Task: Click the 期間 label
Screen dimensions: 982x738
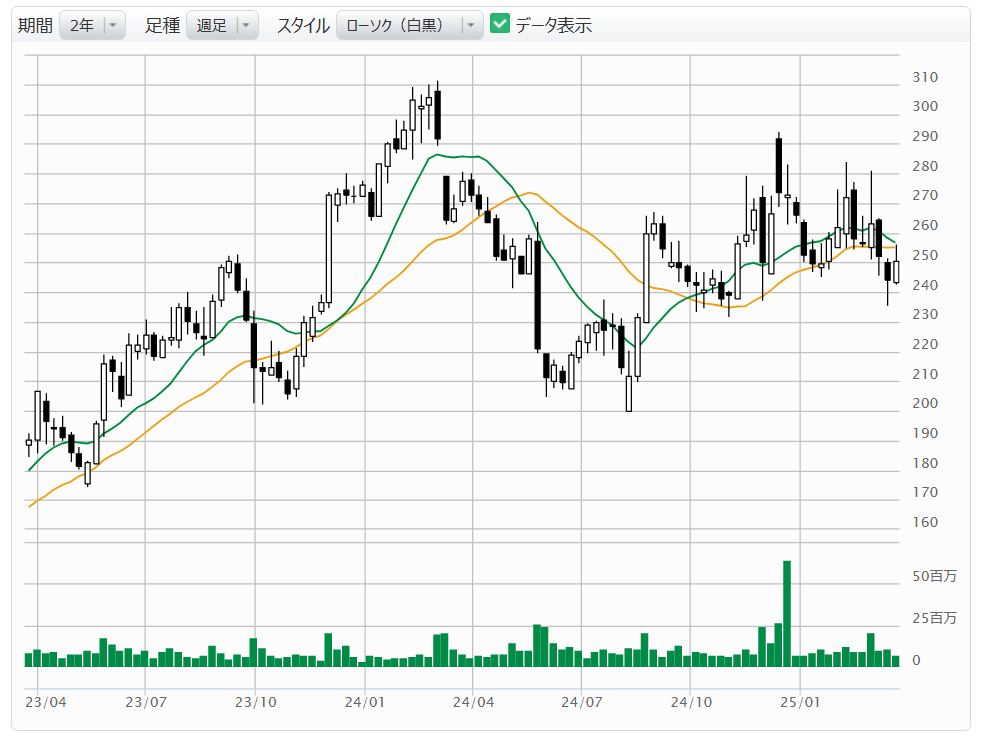Action: (x=35, y=25)
